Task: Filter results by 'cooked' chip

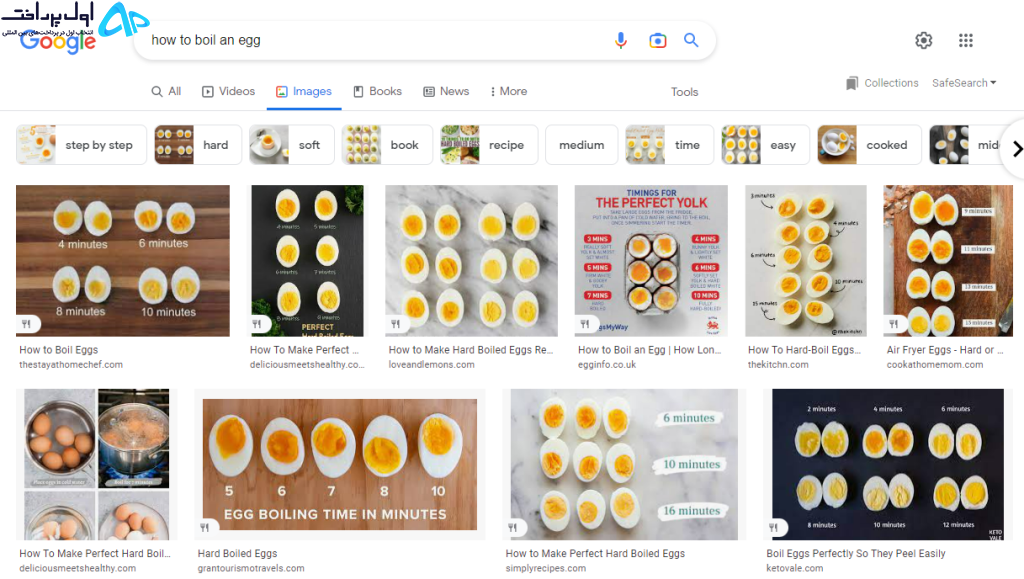Action: click(x=869, y=145)
